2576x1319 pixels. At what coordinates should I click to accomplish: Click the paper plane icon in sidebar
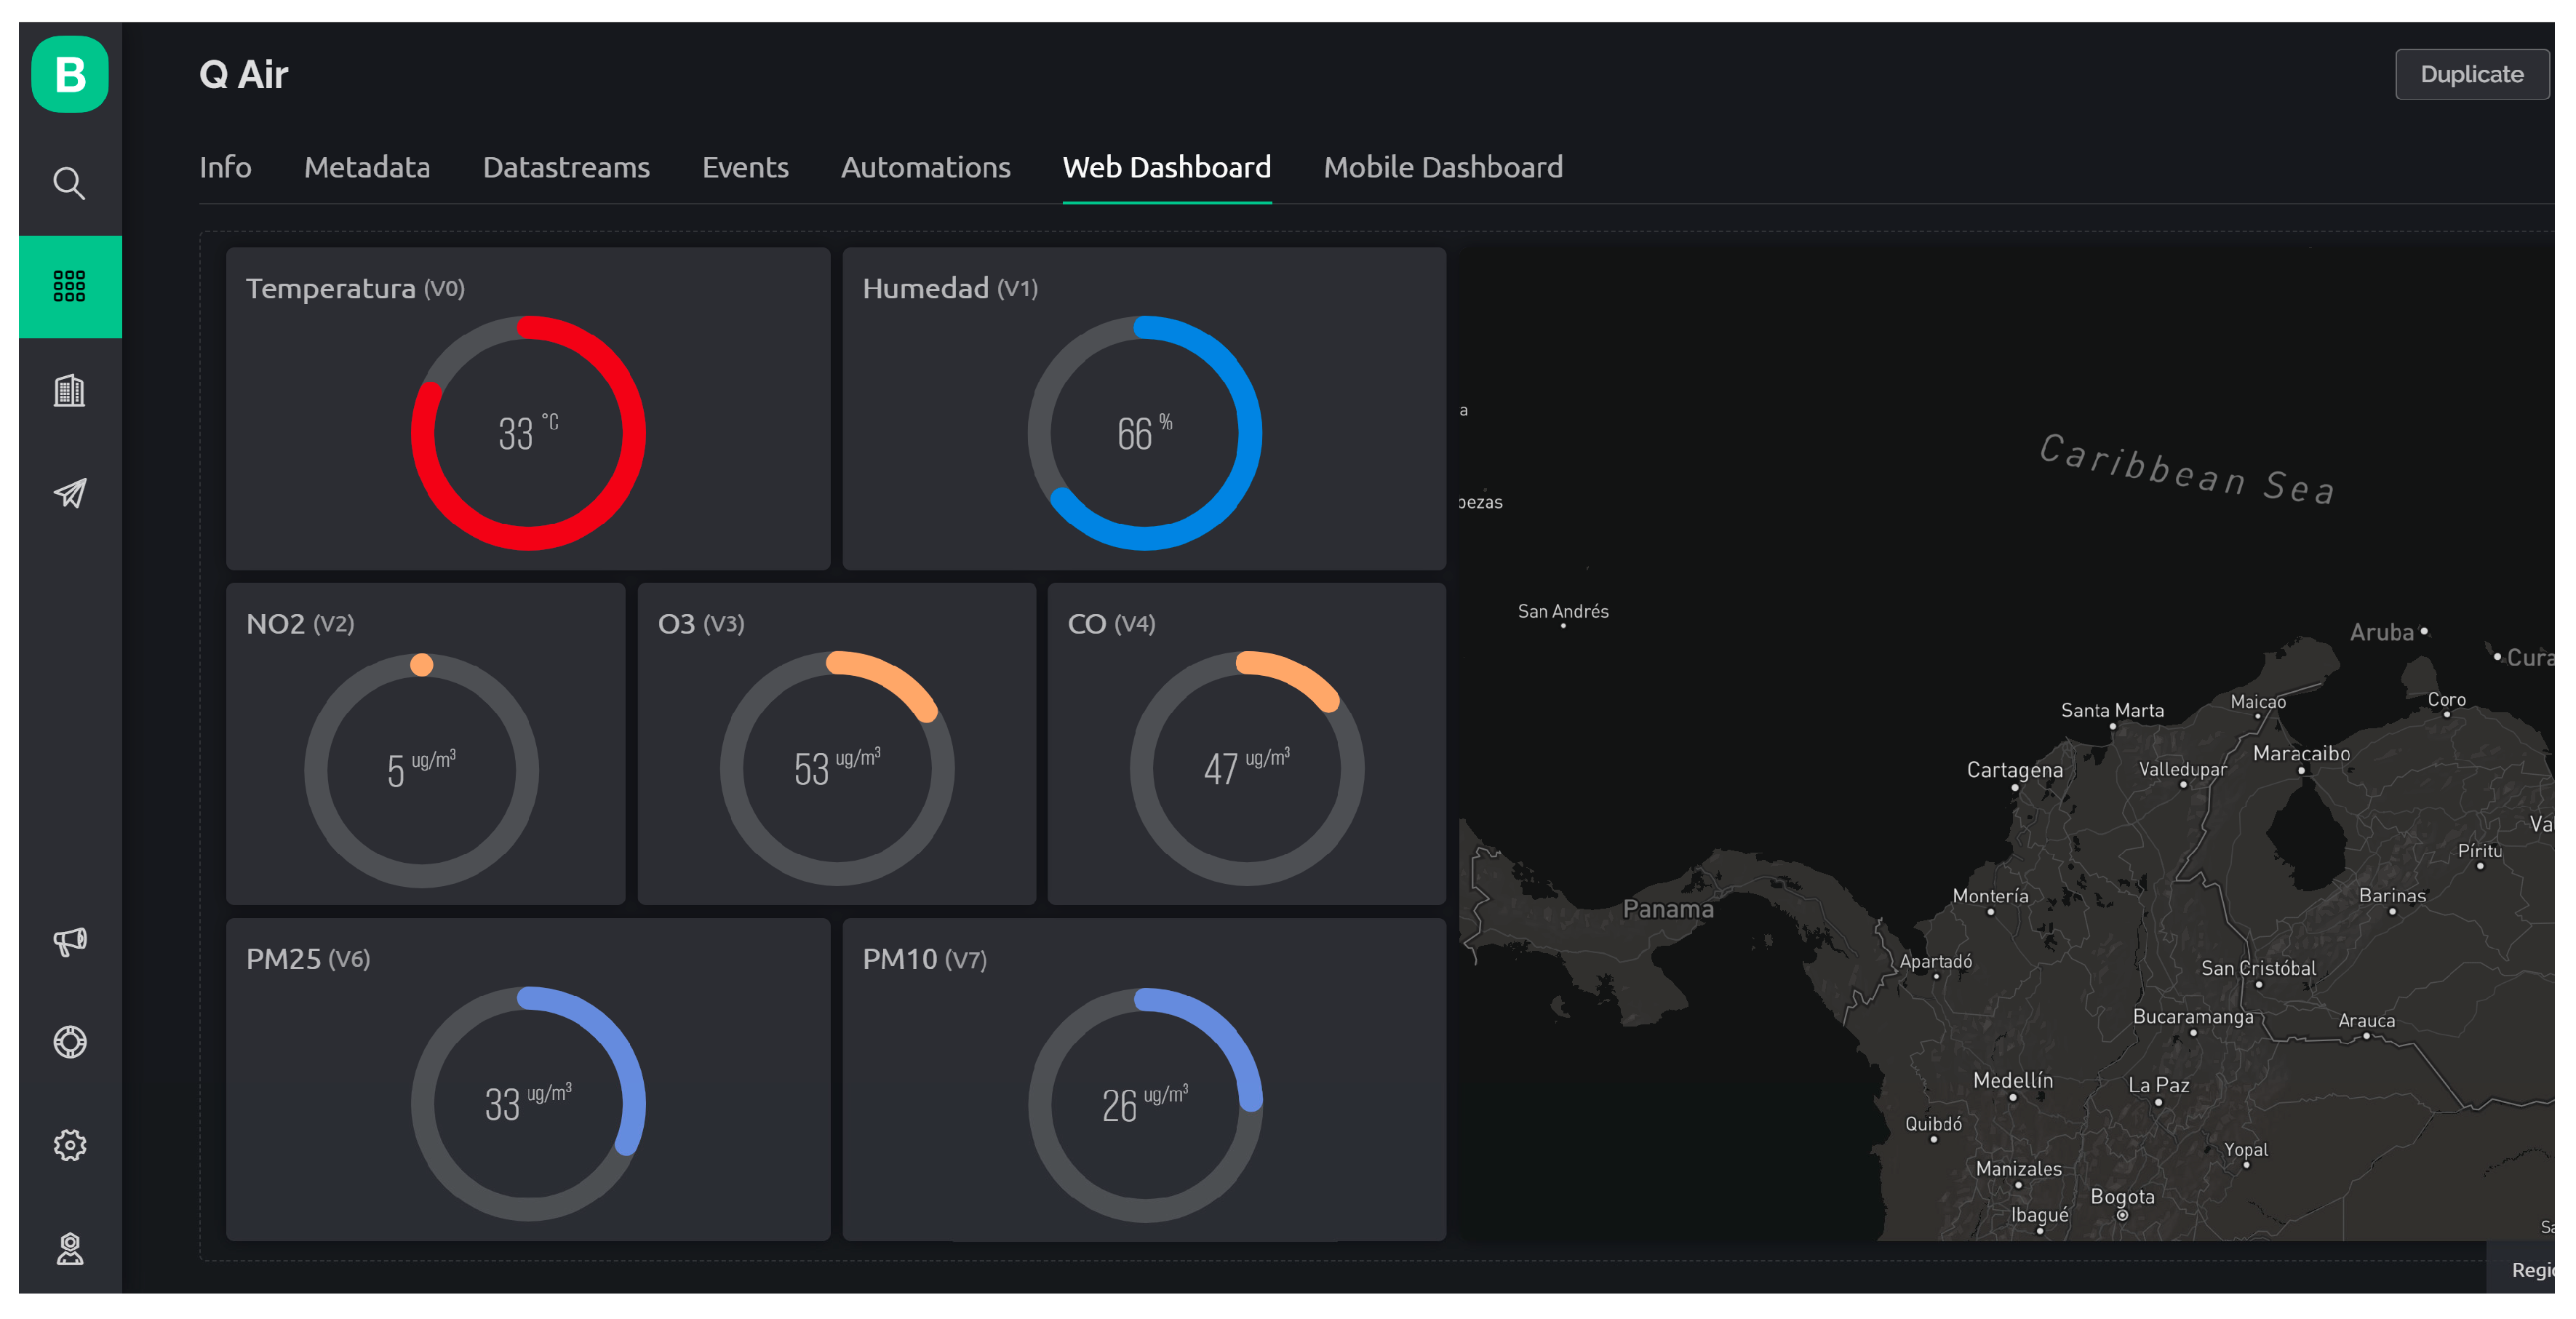(x=69, y=493)
